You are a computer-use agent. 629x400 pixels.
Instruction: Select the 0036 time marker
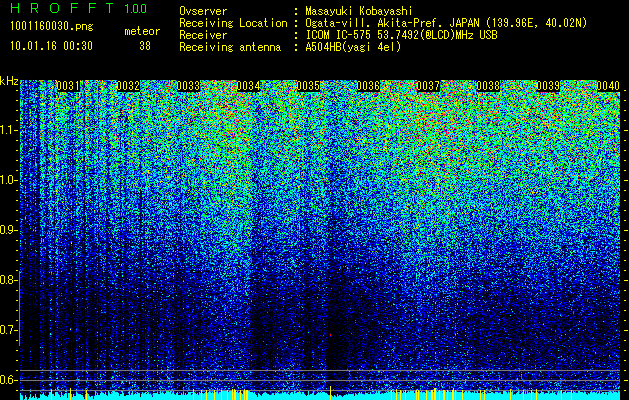click(x=368, y=86)
